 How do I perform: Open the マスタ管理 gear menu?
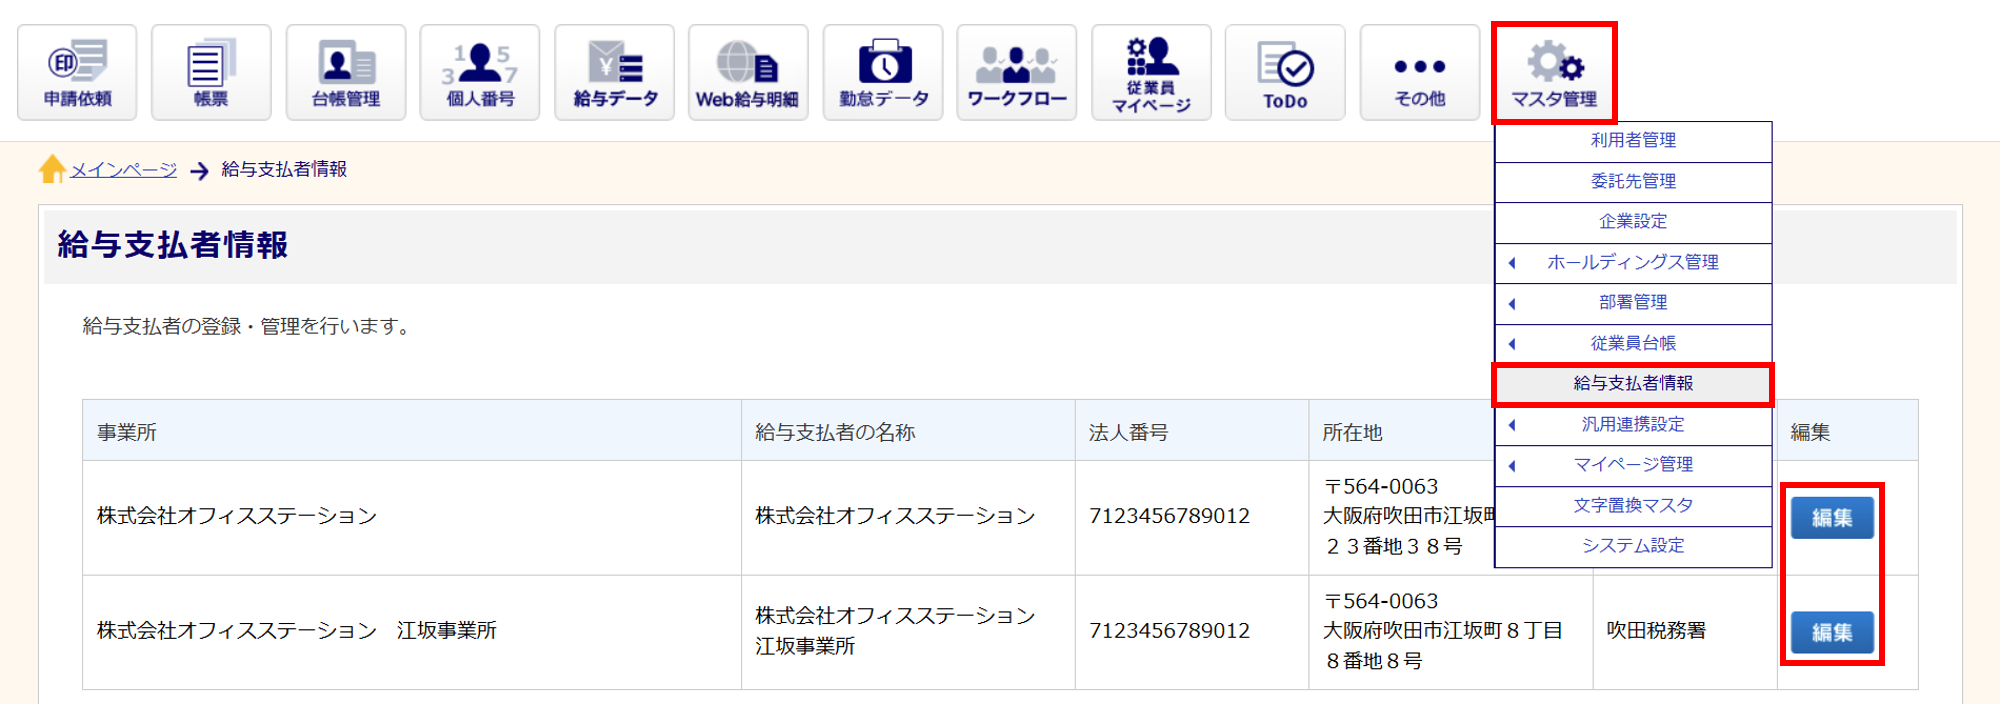1554,72
